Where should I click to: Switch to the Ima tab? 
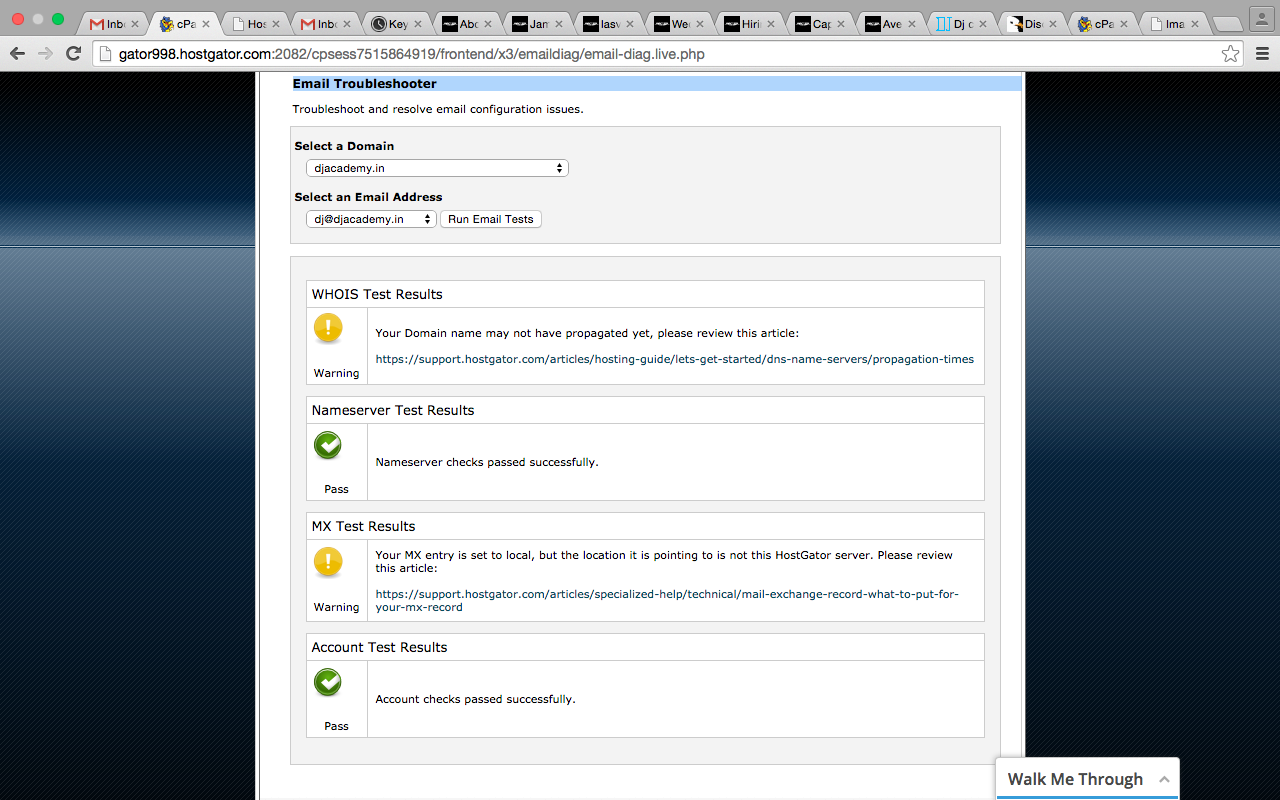click(1175, 24)
